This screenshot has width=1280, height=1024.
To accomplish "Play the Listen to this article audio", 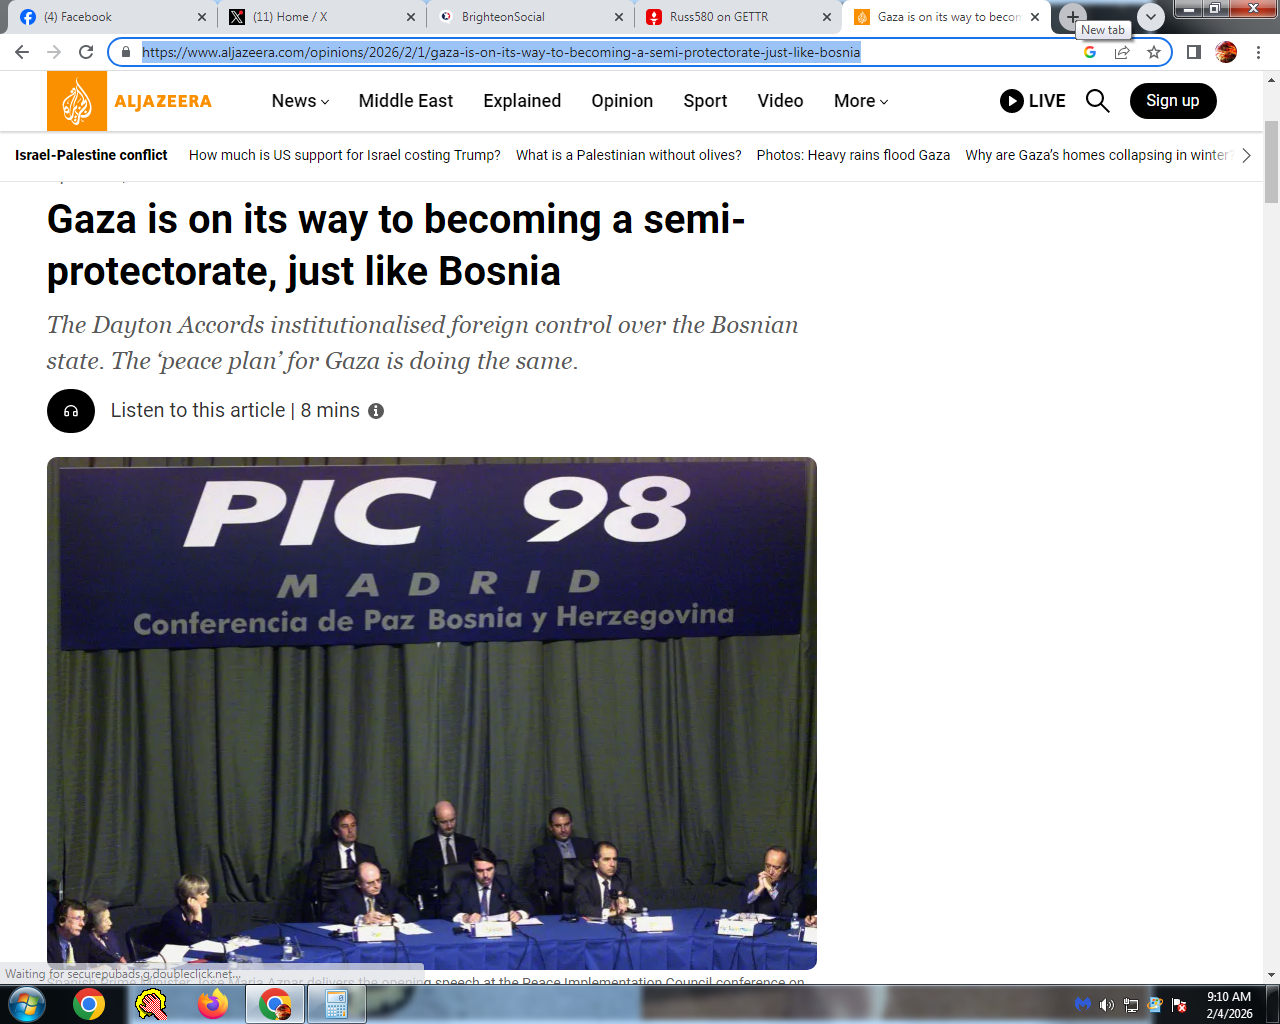I will pyautogui.click(x=71, y=411).
